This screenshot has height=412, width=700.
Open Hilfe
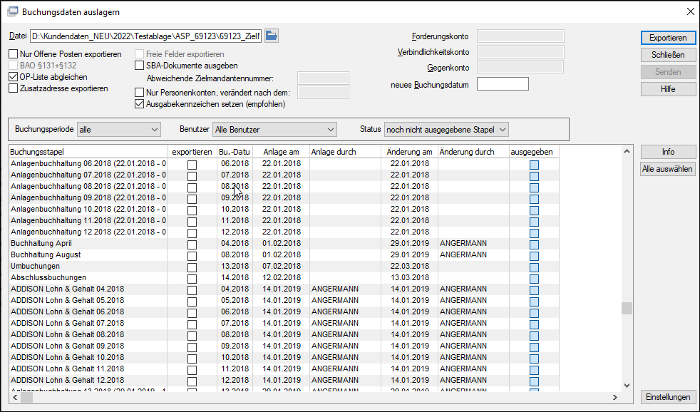pos(668,89)
